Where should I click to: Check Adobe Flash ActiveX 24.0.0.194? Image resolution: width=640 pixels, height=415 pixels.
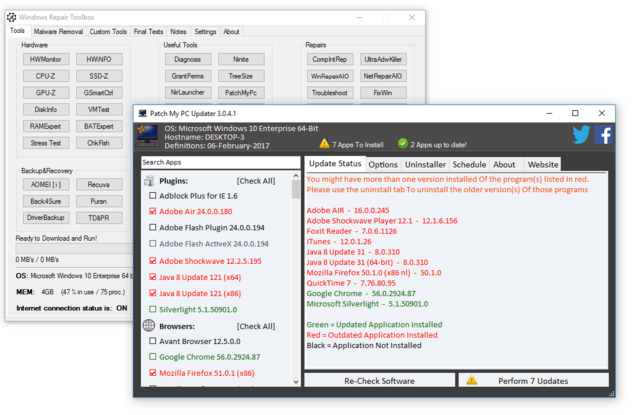tap(153, 244)
